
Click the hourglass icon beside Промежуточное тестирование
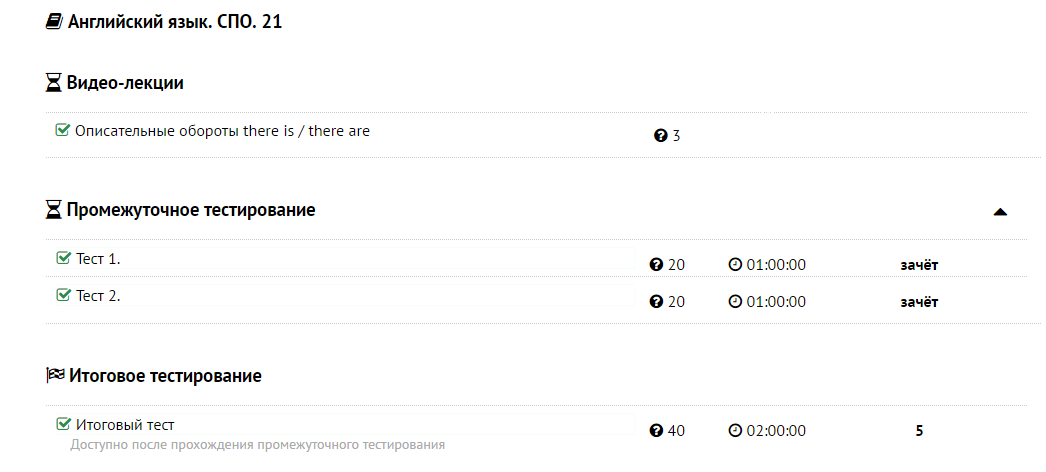tap(54, 210)
